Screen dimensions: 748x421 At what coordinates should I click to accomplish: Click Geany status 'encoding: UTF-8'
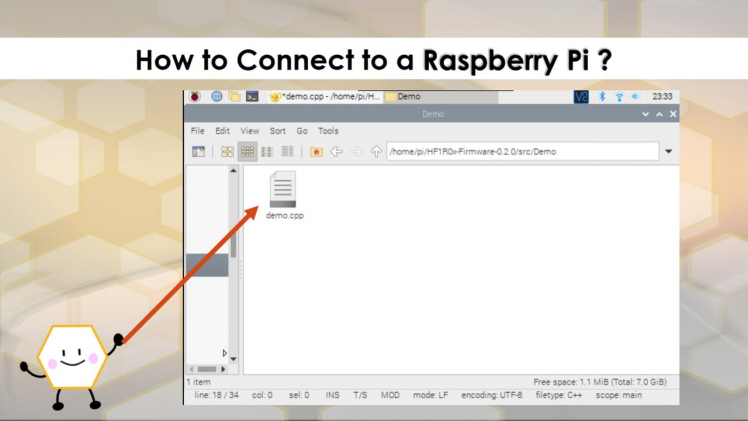click(492, 395)
